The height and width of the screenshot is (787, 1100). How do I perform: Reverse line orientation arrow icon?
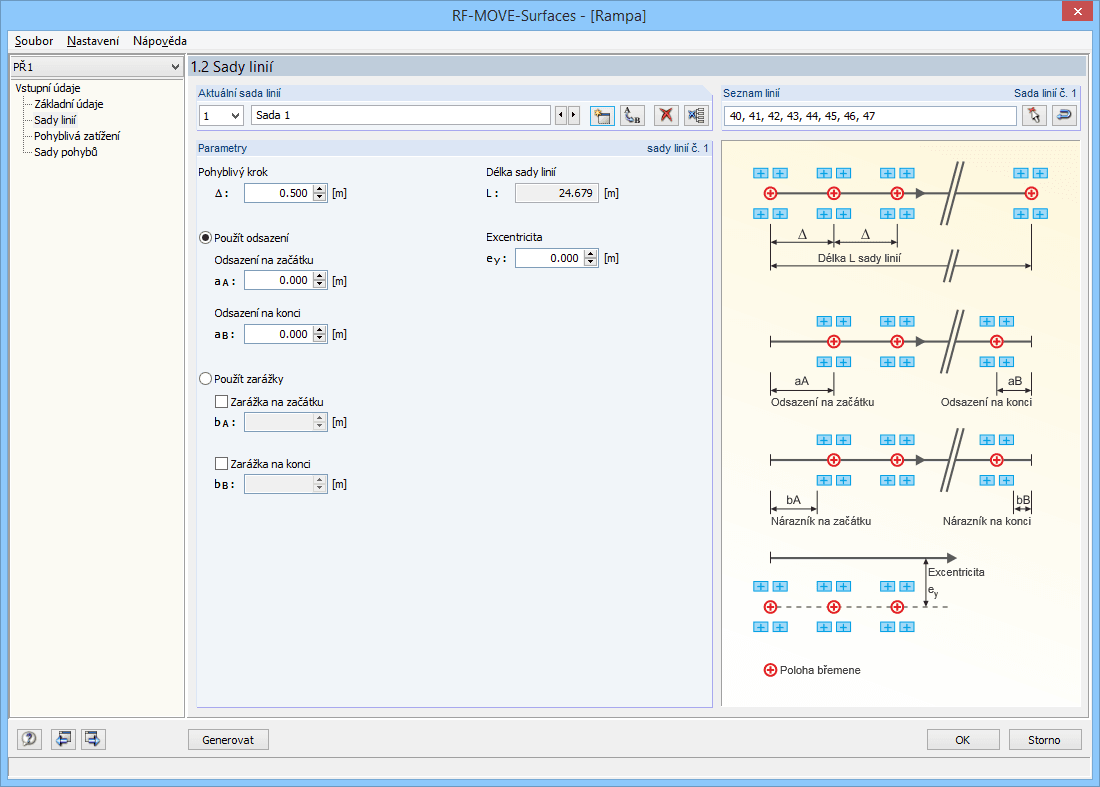click(1064, 116)
